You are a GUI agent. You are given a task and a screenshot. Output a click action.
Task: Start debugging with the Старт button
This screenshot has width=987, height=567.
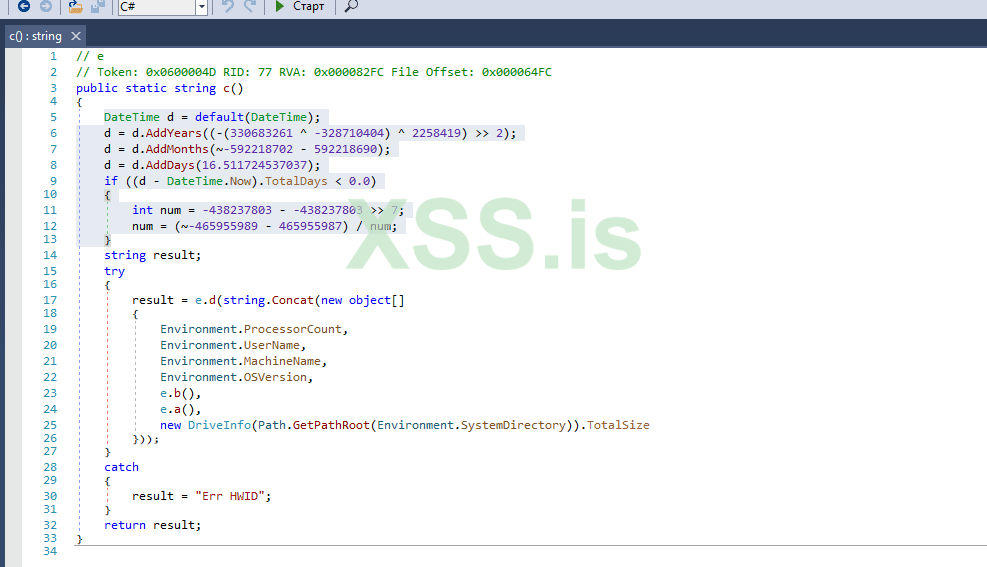(300, 6)
